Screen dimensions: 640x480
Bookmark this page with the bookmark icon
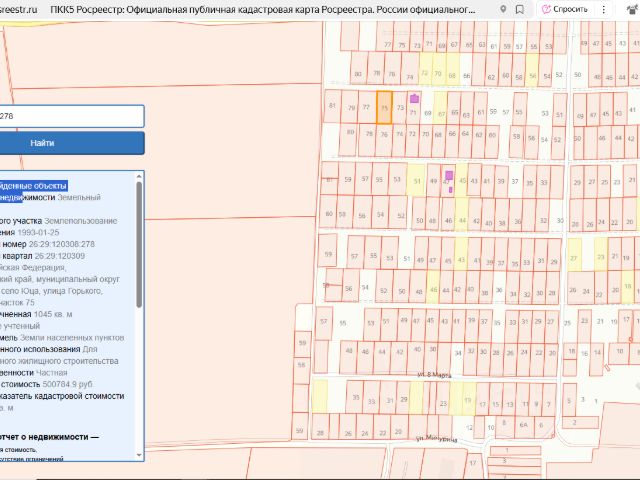pos(520,9)
